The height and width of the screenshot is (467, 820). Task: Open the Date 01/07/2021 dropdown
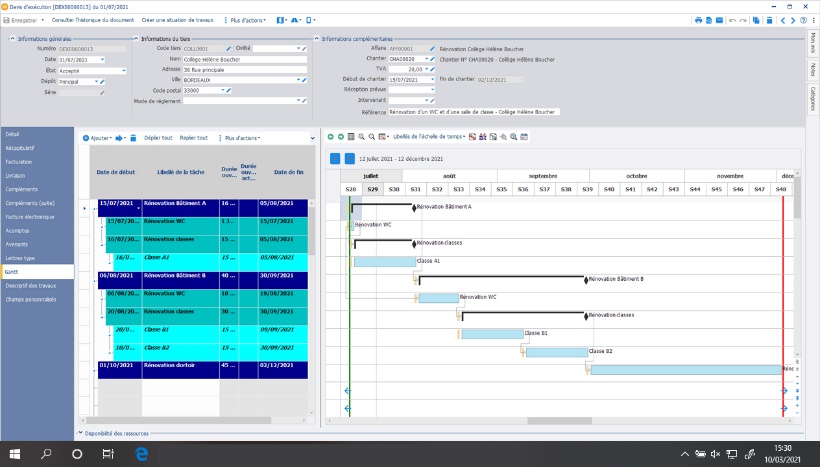pyautogui.click(x=102, y=60)
